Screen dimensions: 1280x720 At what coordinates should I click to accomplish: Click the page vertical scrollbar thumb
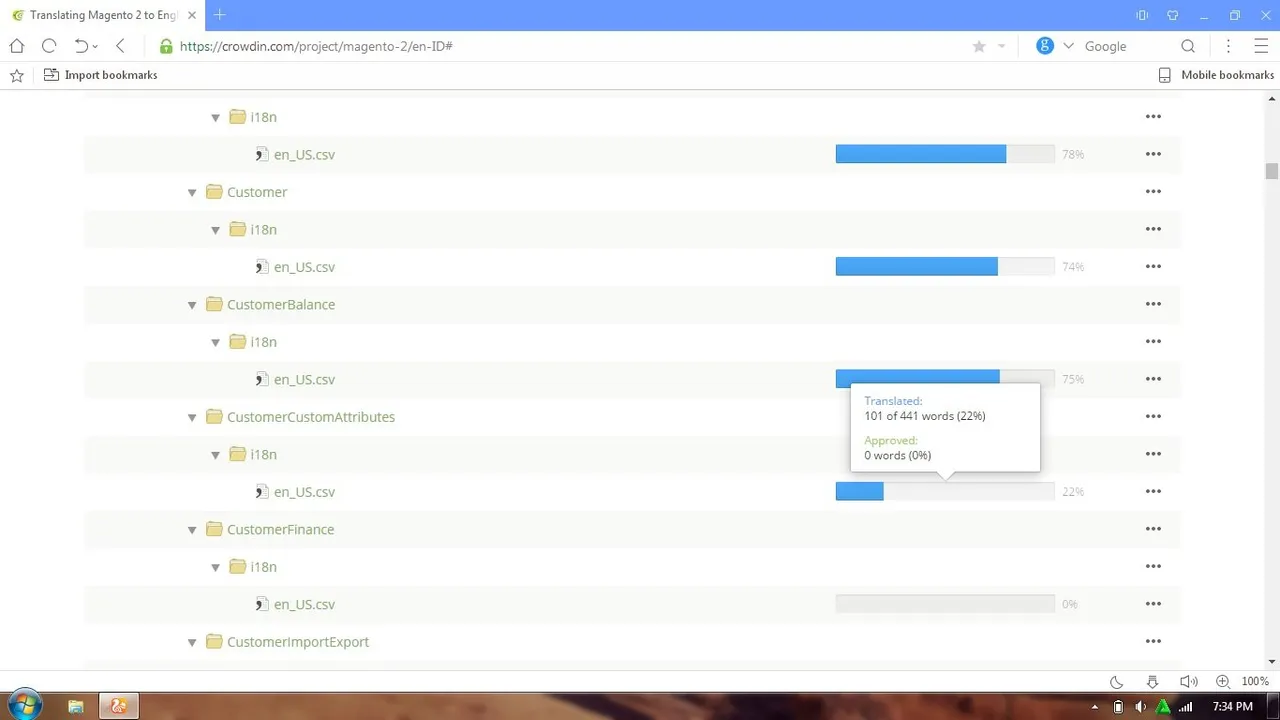(x=1271, y=171)
